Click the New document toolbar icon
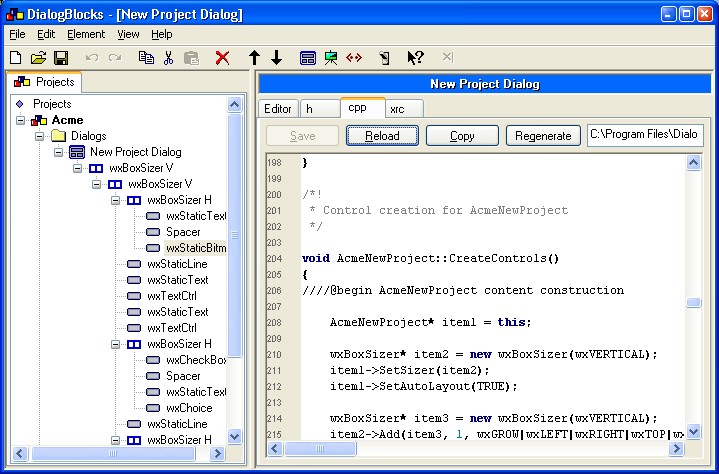The image size is (719, 474). click(16, 58)
